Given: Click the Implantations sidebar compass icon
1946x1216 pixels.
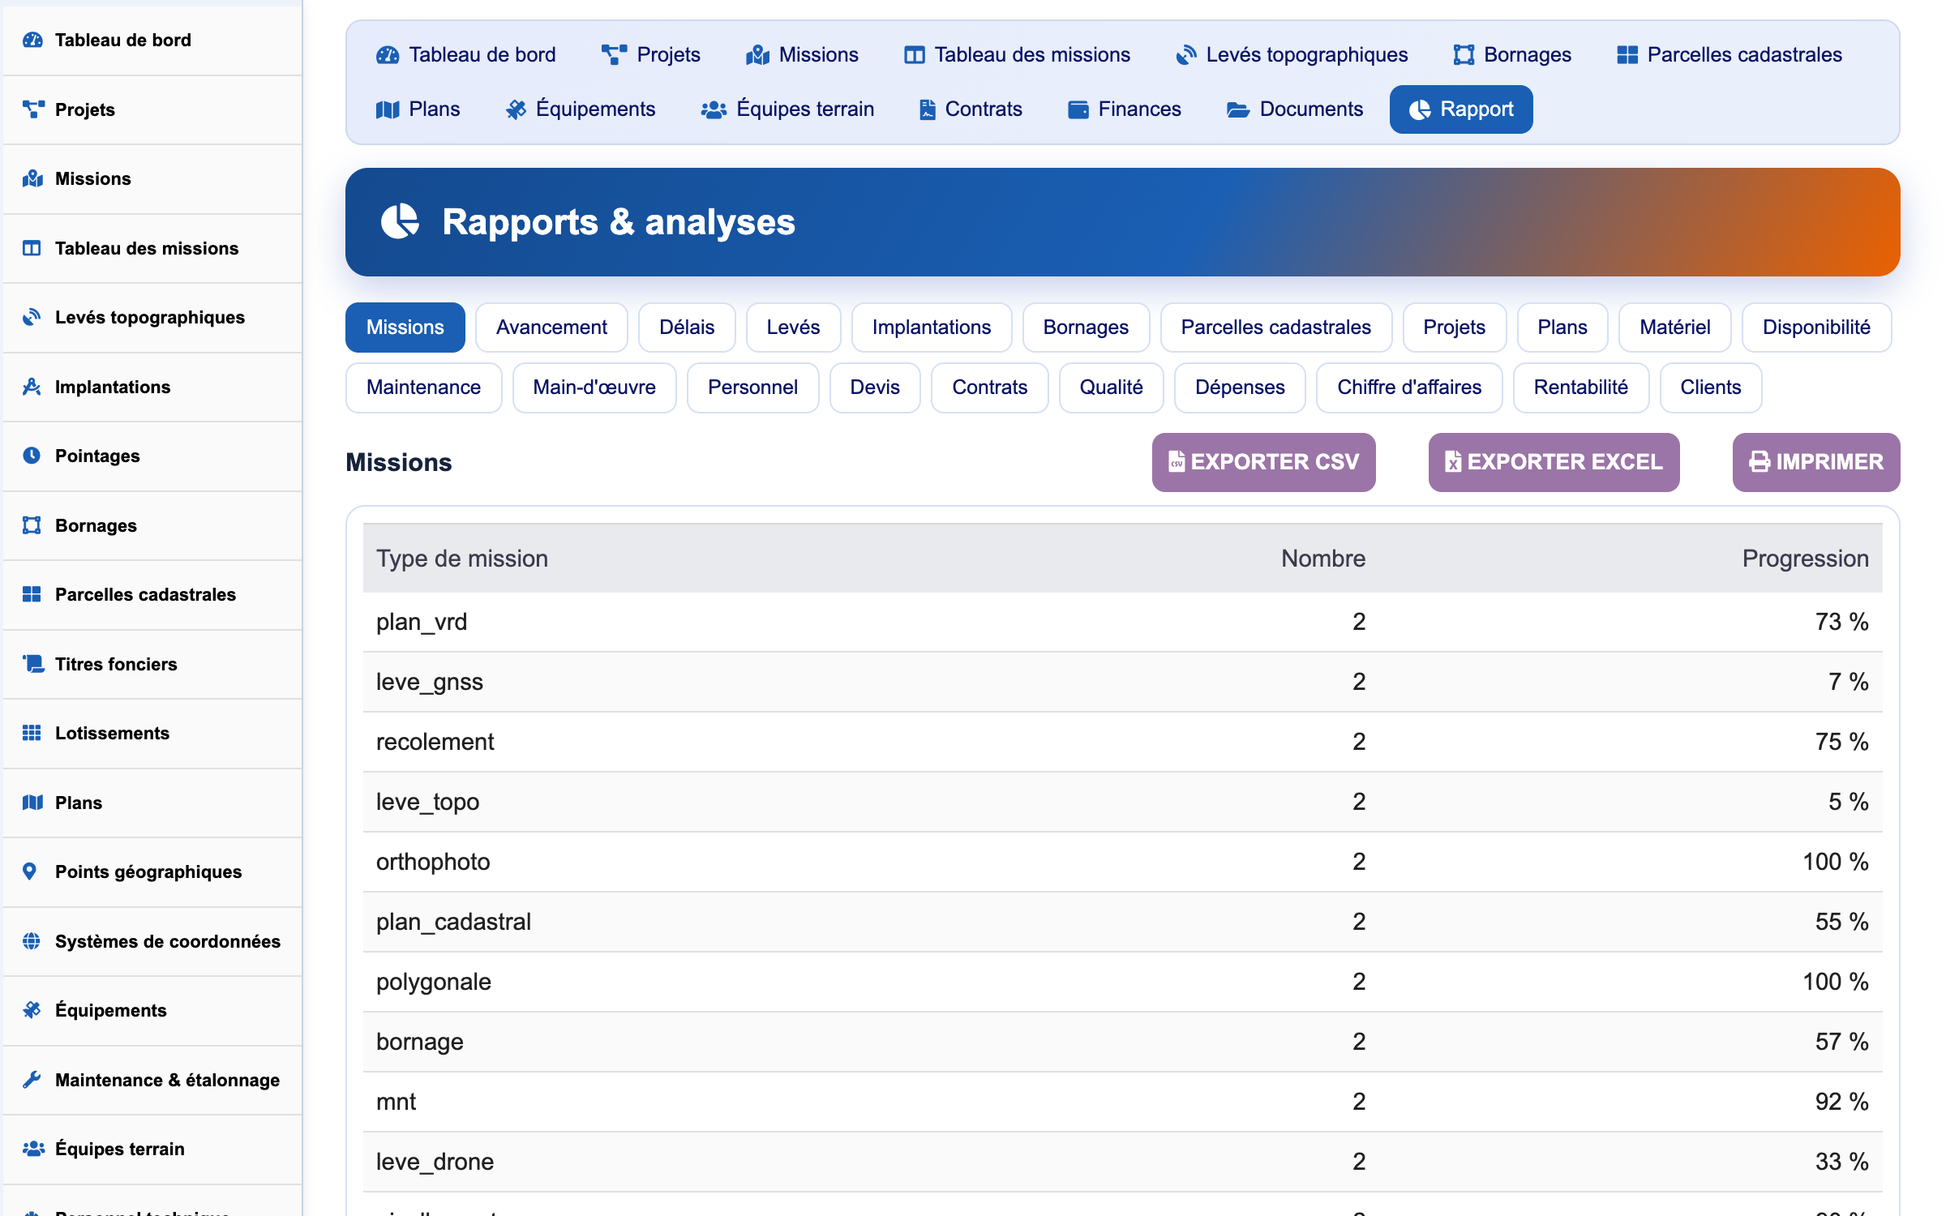Looking at the screenshot, I should point(32,387).
